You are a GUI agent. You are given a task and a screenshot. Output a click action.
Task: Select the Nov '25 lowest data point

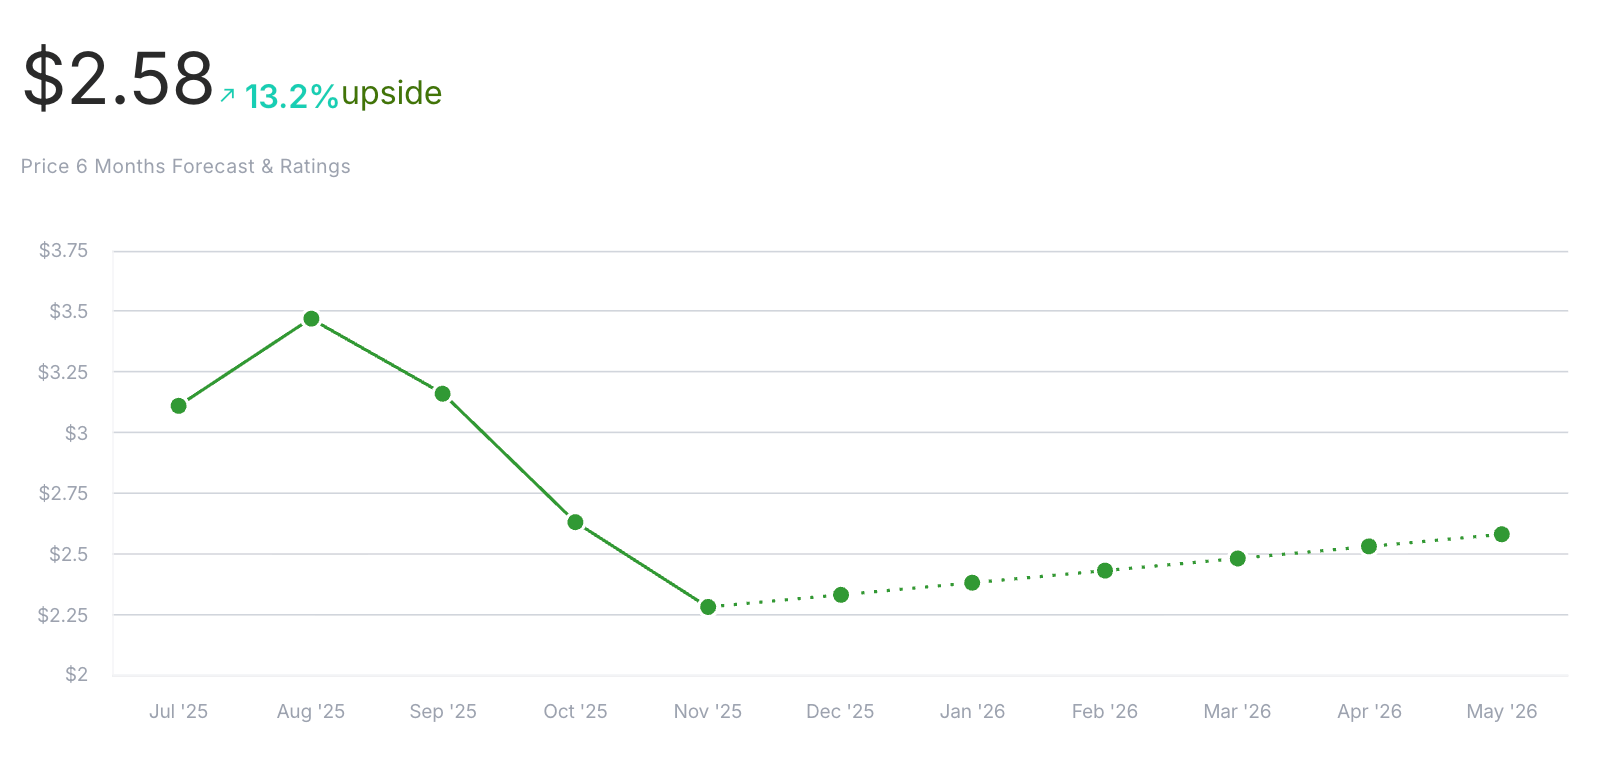(708, 607)
